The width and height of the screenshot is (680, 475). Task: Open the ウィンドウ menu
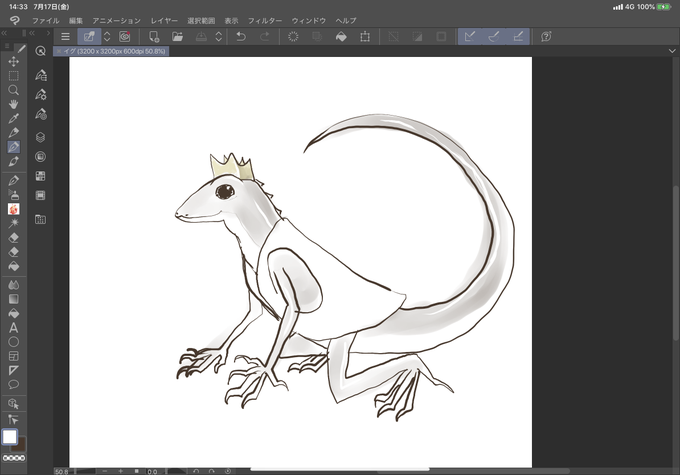(309, 20)
